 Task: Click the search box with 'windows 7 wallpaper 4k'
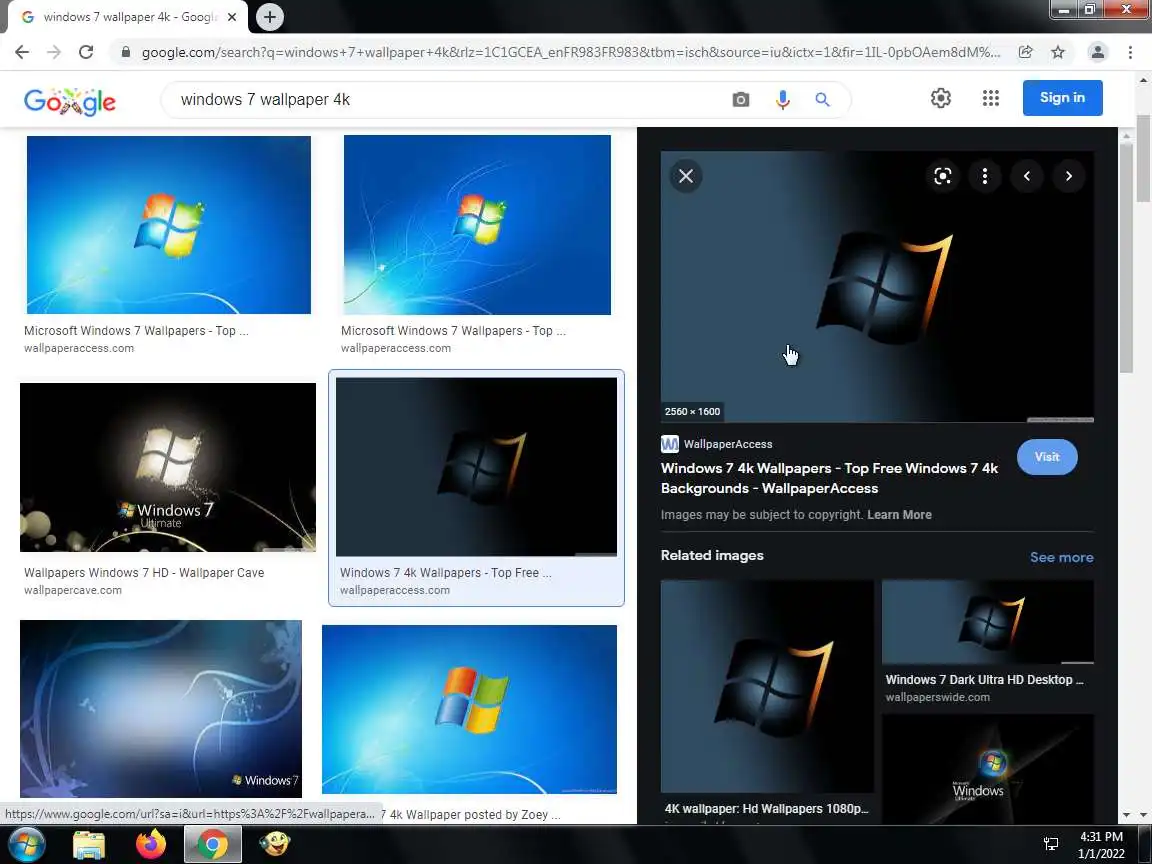tap(448, 99)
